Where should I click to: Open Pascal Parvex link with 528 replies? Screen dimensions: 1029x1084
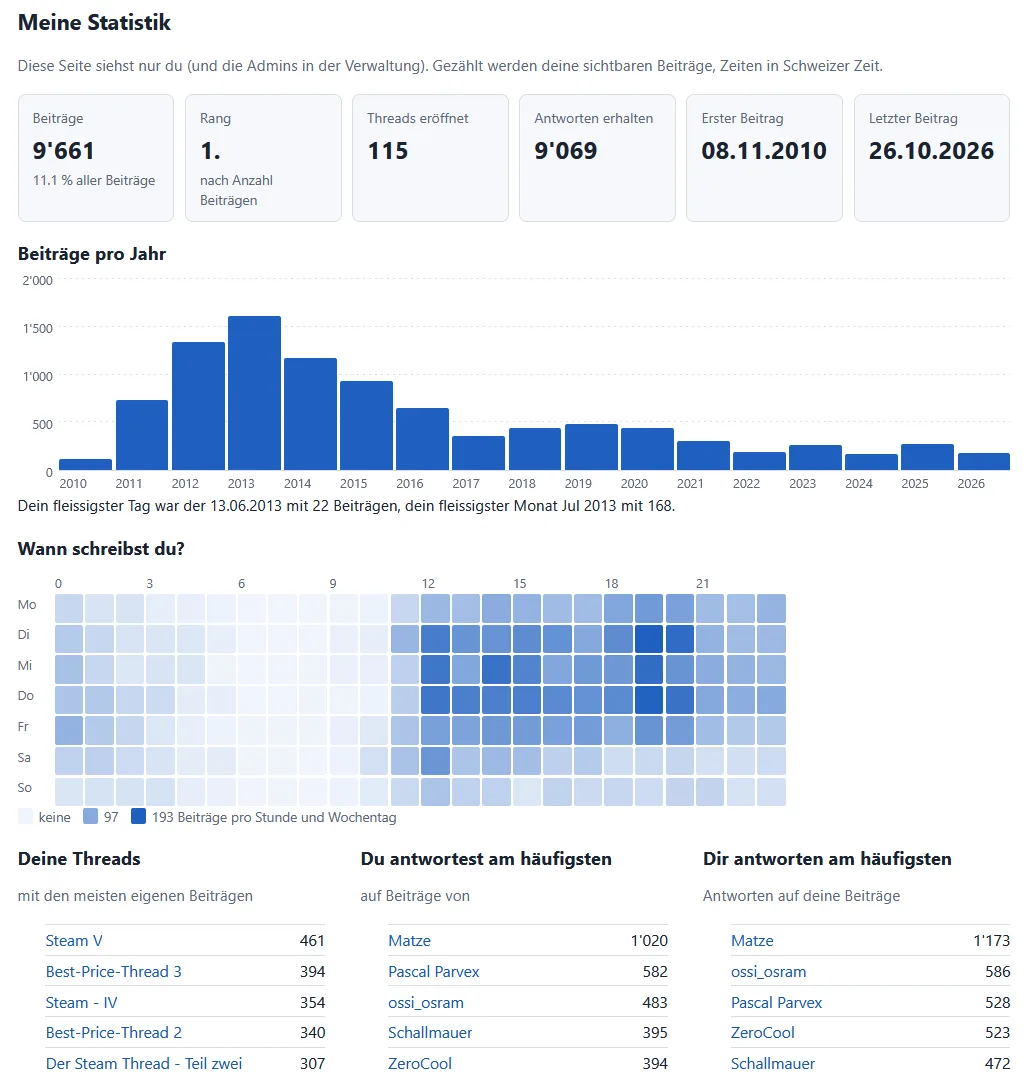777,1002
